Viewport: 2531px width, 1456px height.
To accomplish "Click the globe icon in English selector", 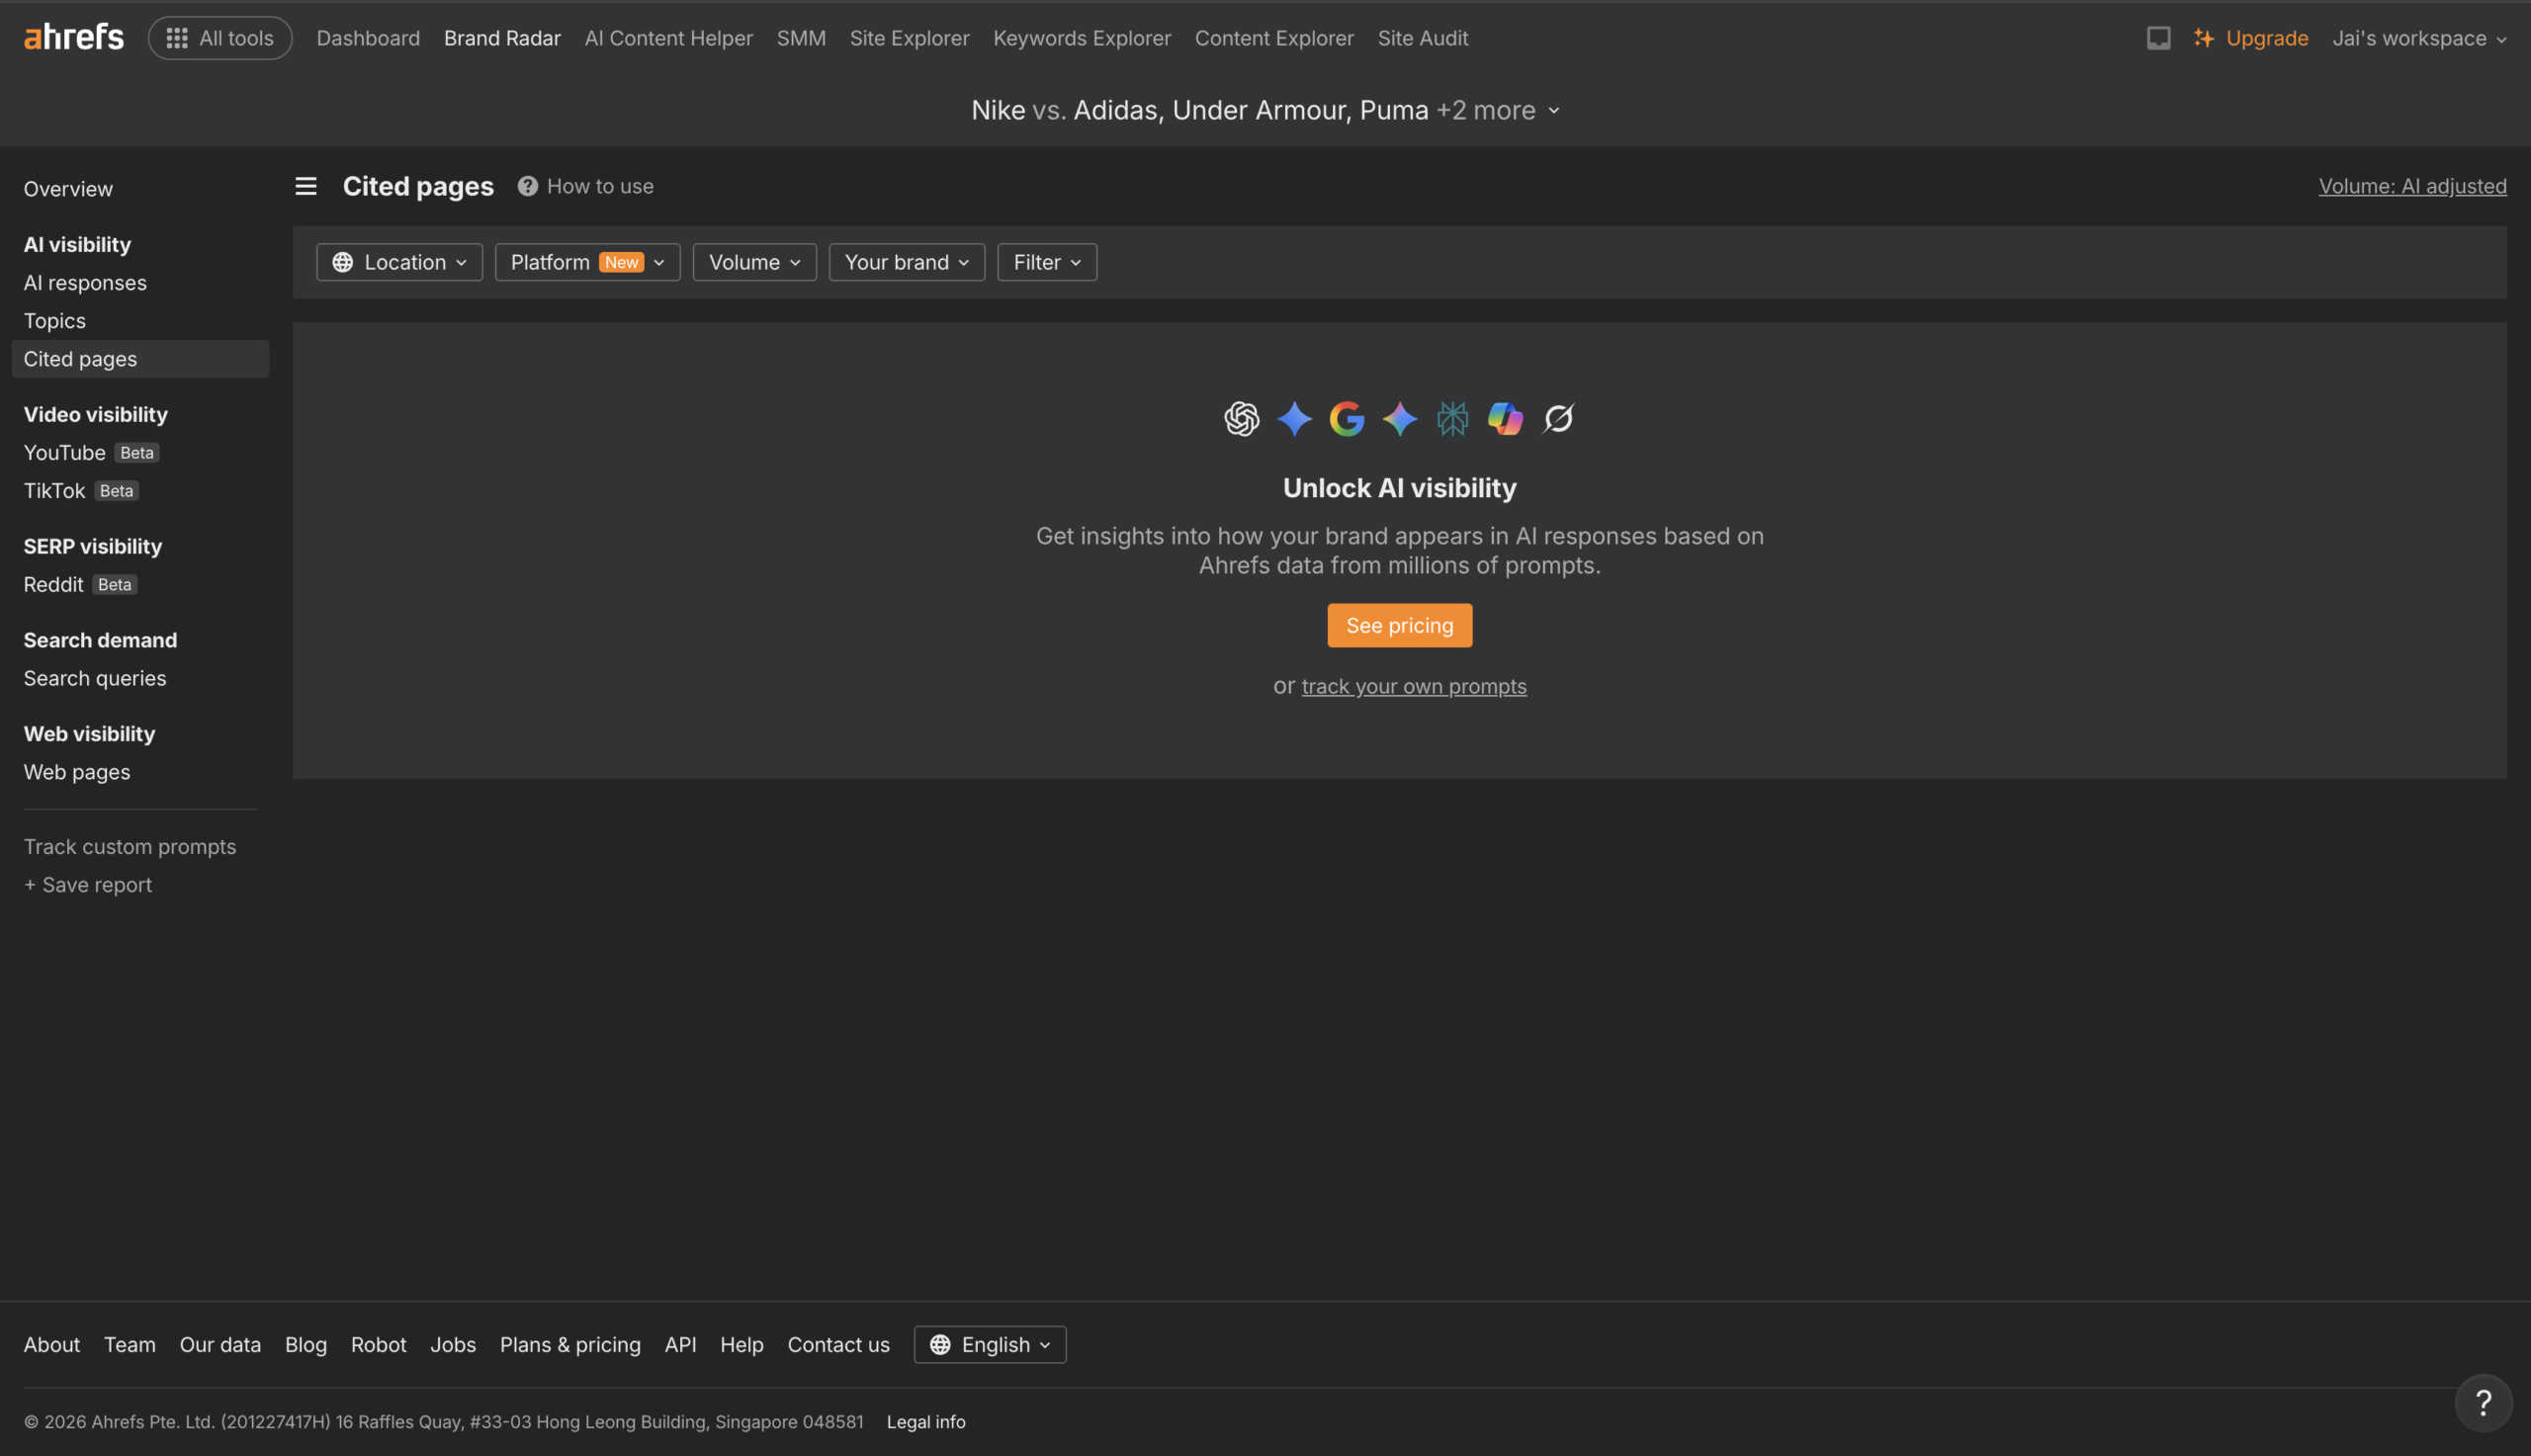I will (940, 1345).
